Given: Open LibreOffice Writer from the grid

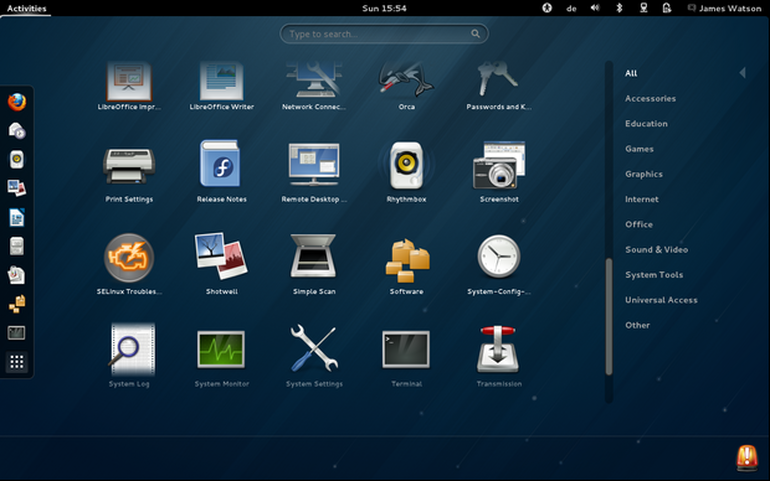Looking at the screenshot, I should [221, 85].
